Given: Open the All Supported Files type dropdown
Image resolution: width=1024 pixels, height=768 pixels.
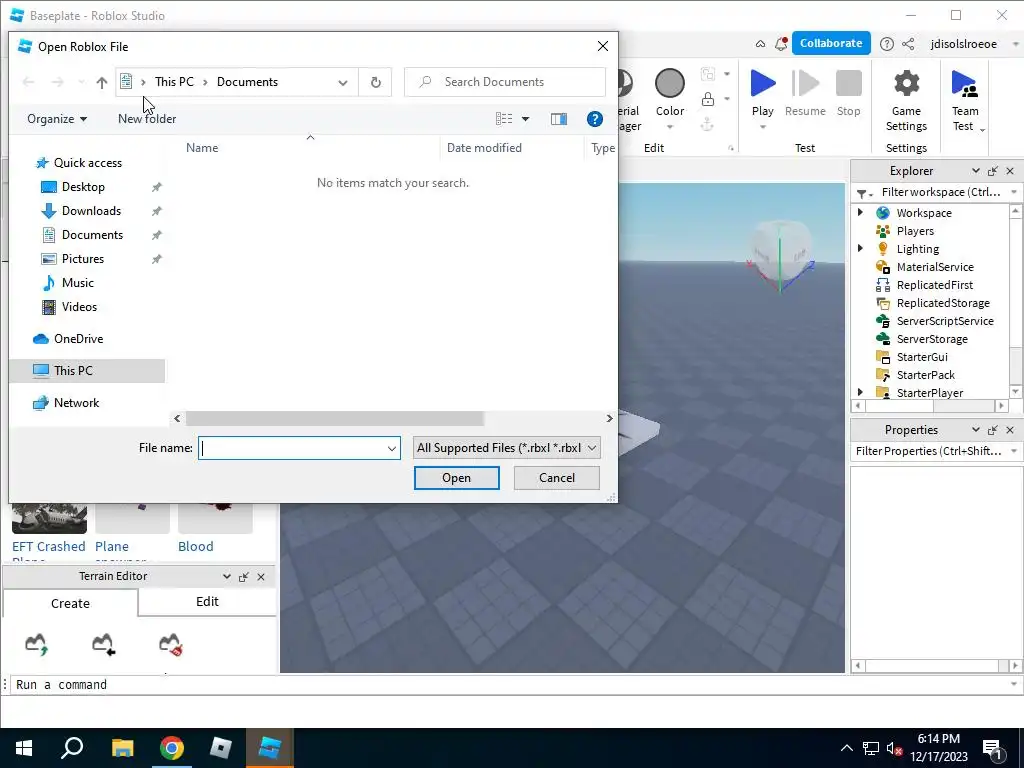Looking at the screenshot, I should 506,448.
